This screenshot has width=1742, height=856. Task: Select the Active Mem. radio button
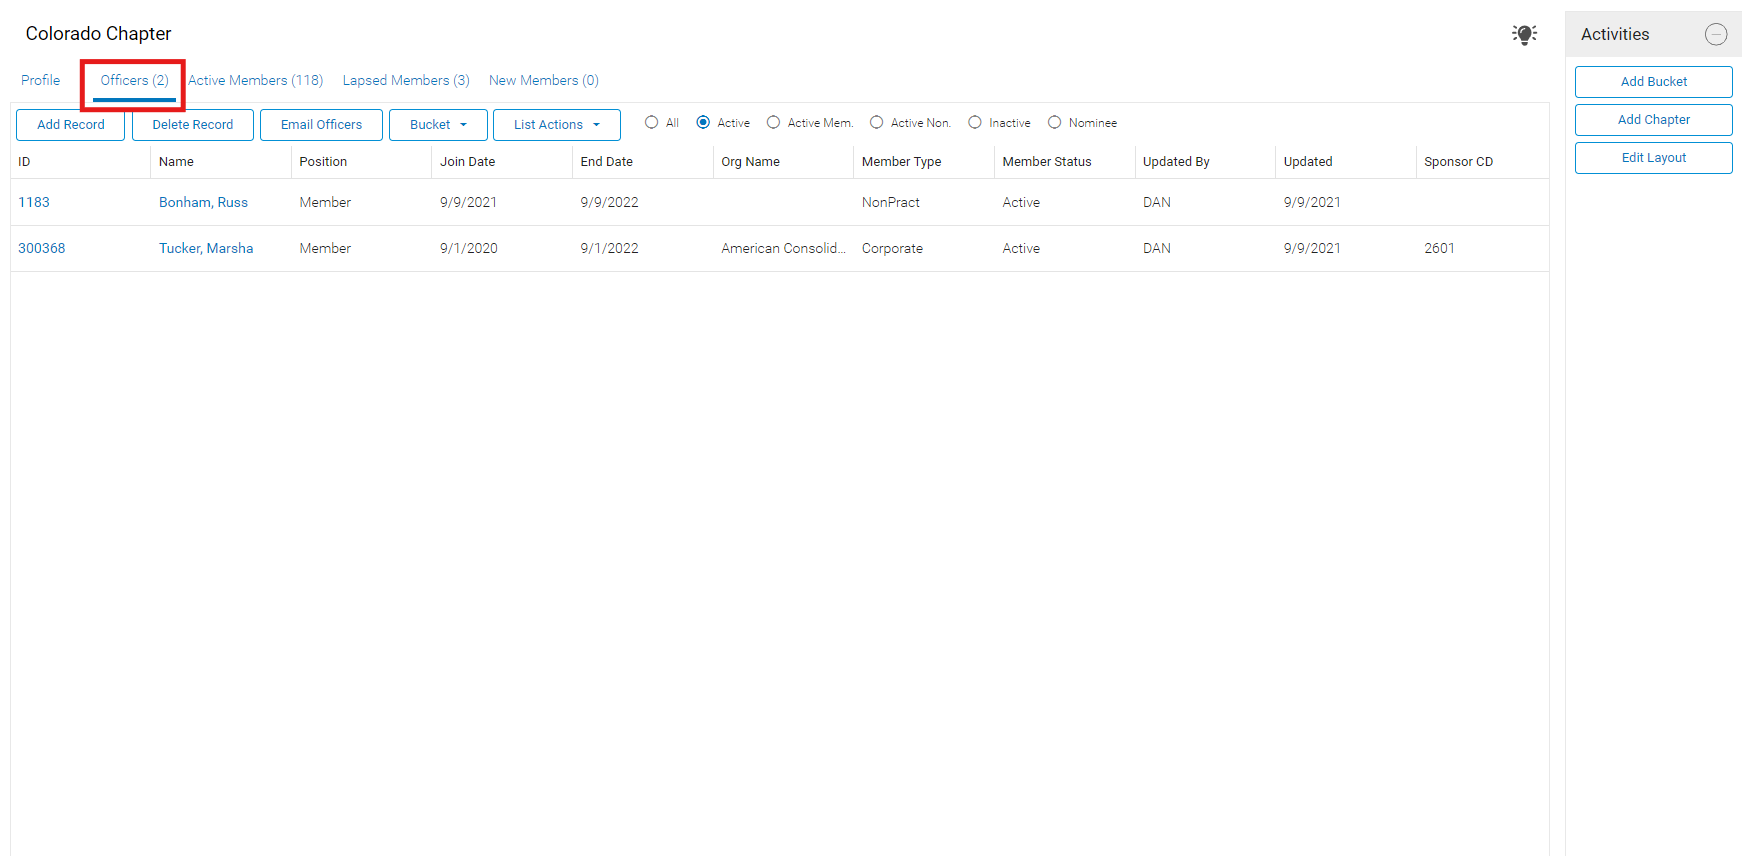774,123
